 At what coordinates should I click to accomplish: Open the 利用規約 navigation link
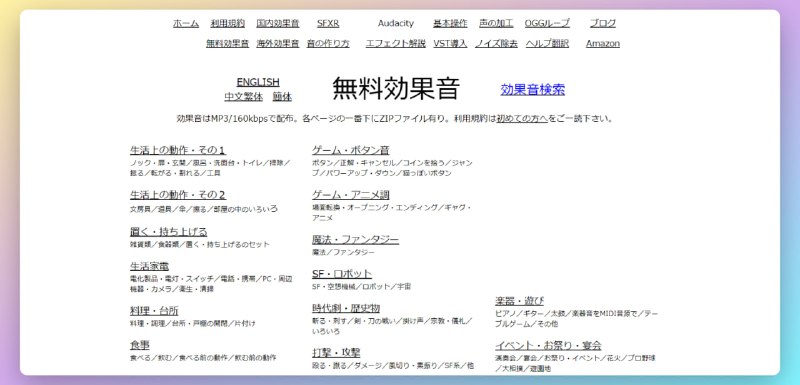(x=228, y=23)
